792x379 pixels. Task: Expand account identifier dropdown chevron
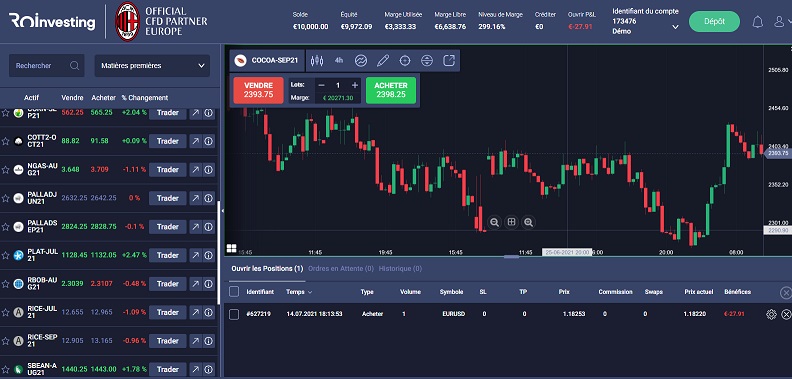(x=675, y=27)
